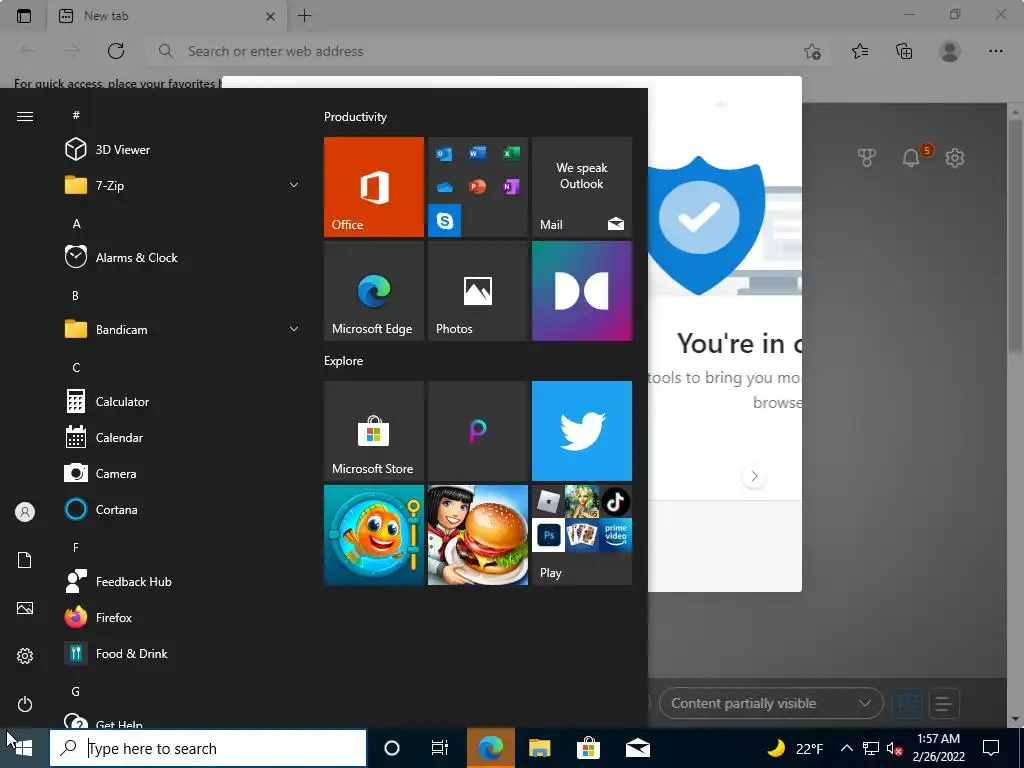Open the Mail tile
Viewport: 1024px width, 768px height.
(x=582, y=187)
